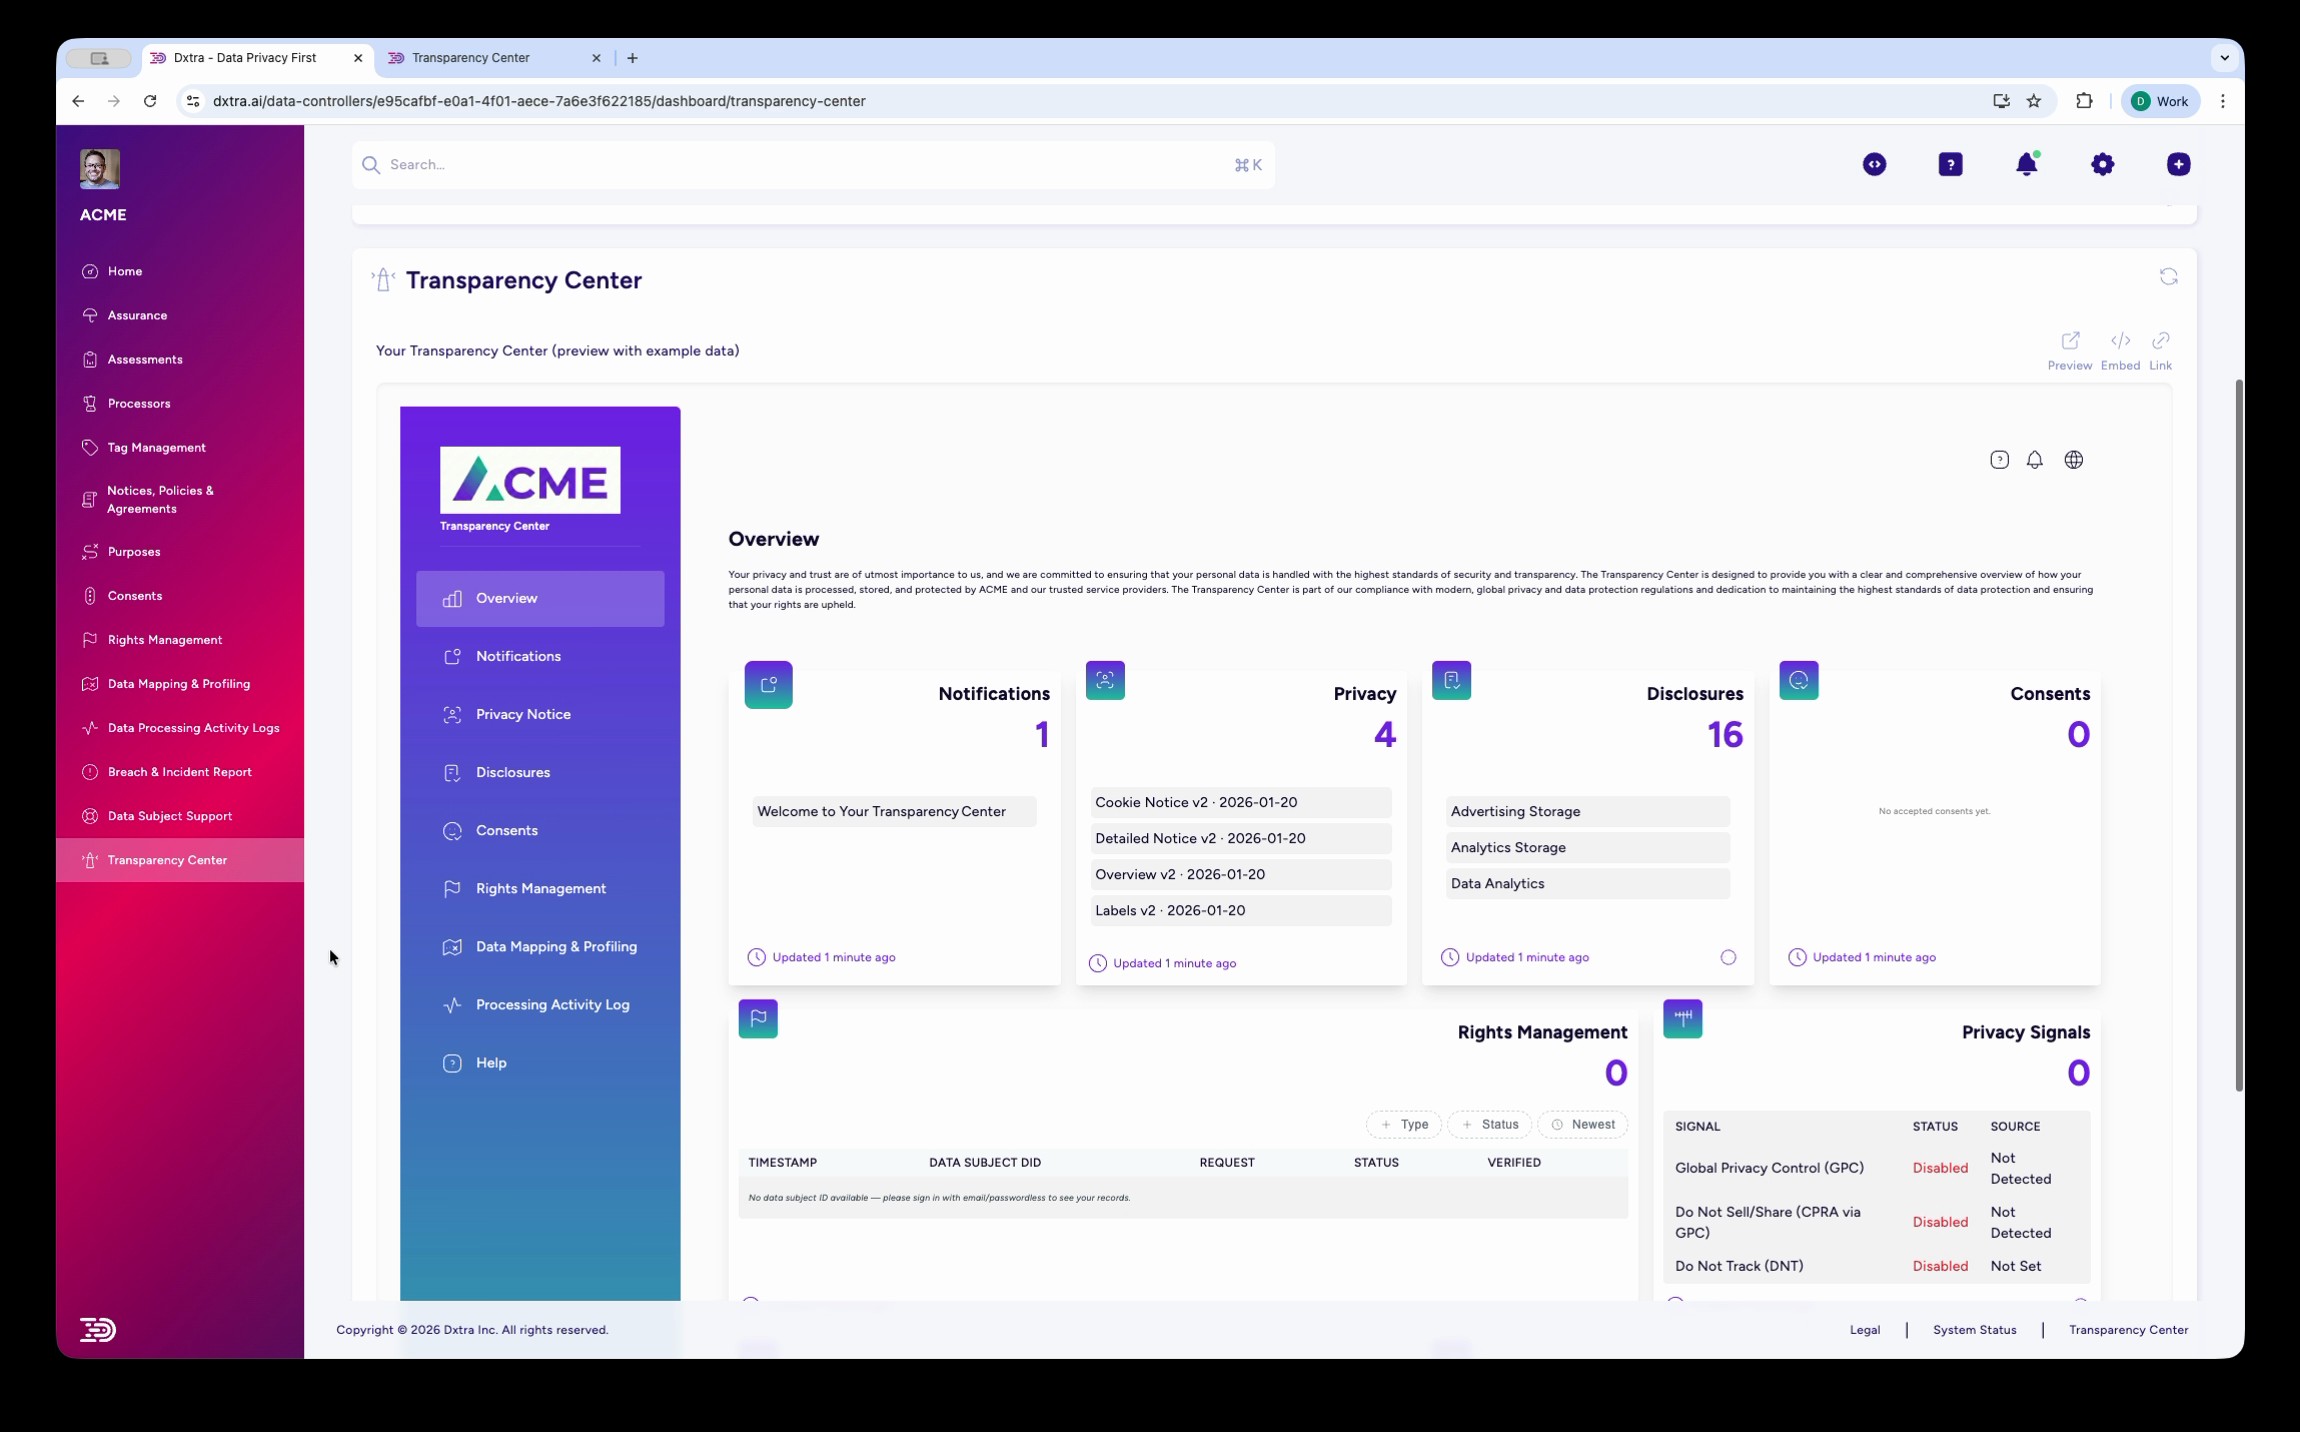Click the System Status footer link

[1975, 1330]
